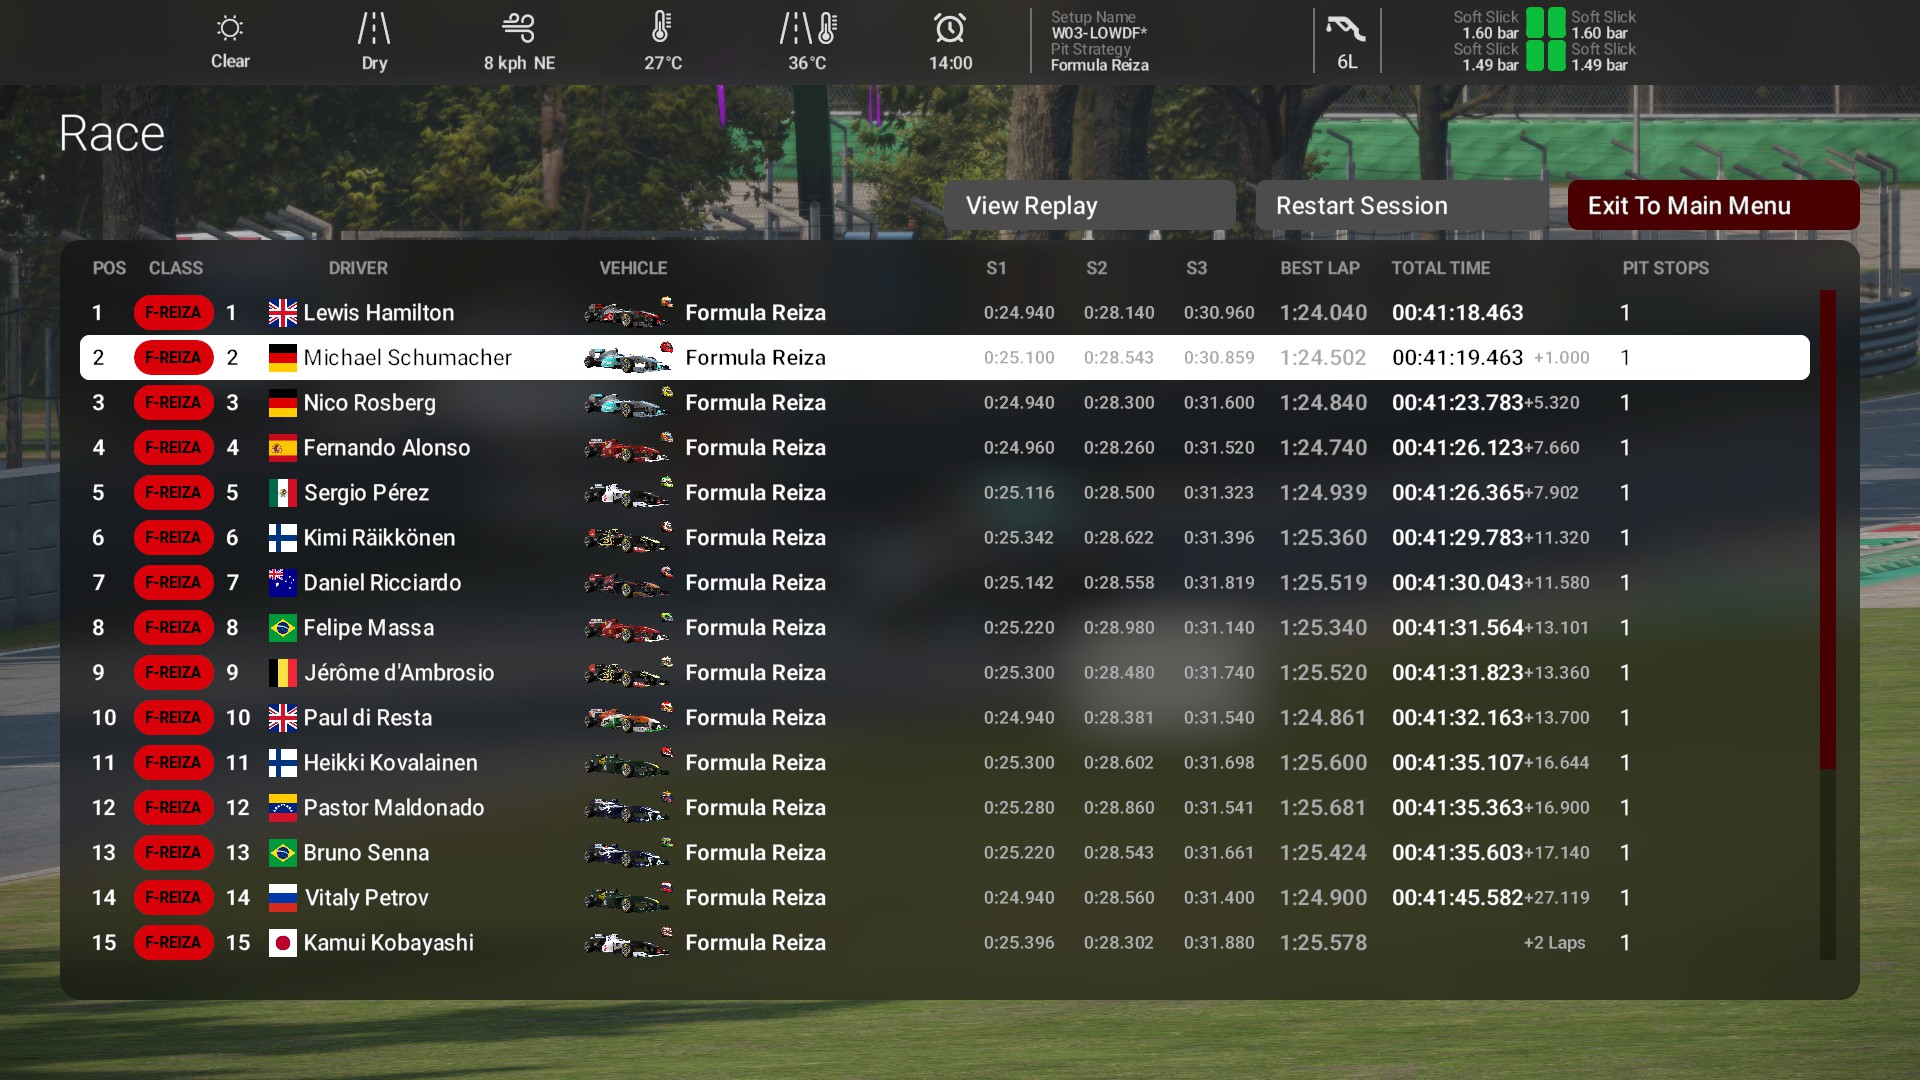Click Michael Schumacher's car livery thumbnail
1920x1080 pixels.
tap(628, 358)
